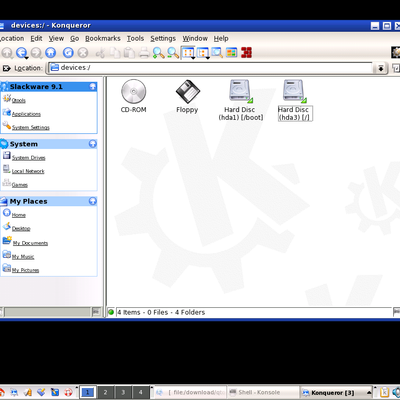400x400 pixels.
Task: Switch to virtual desktop 4
Action: click(141, 393)
